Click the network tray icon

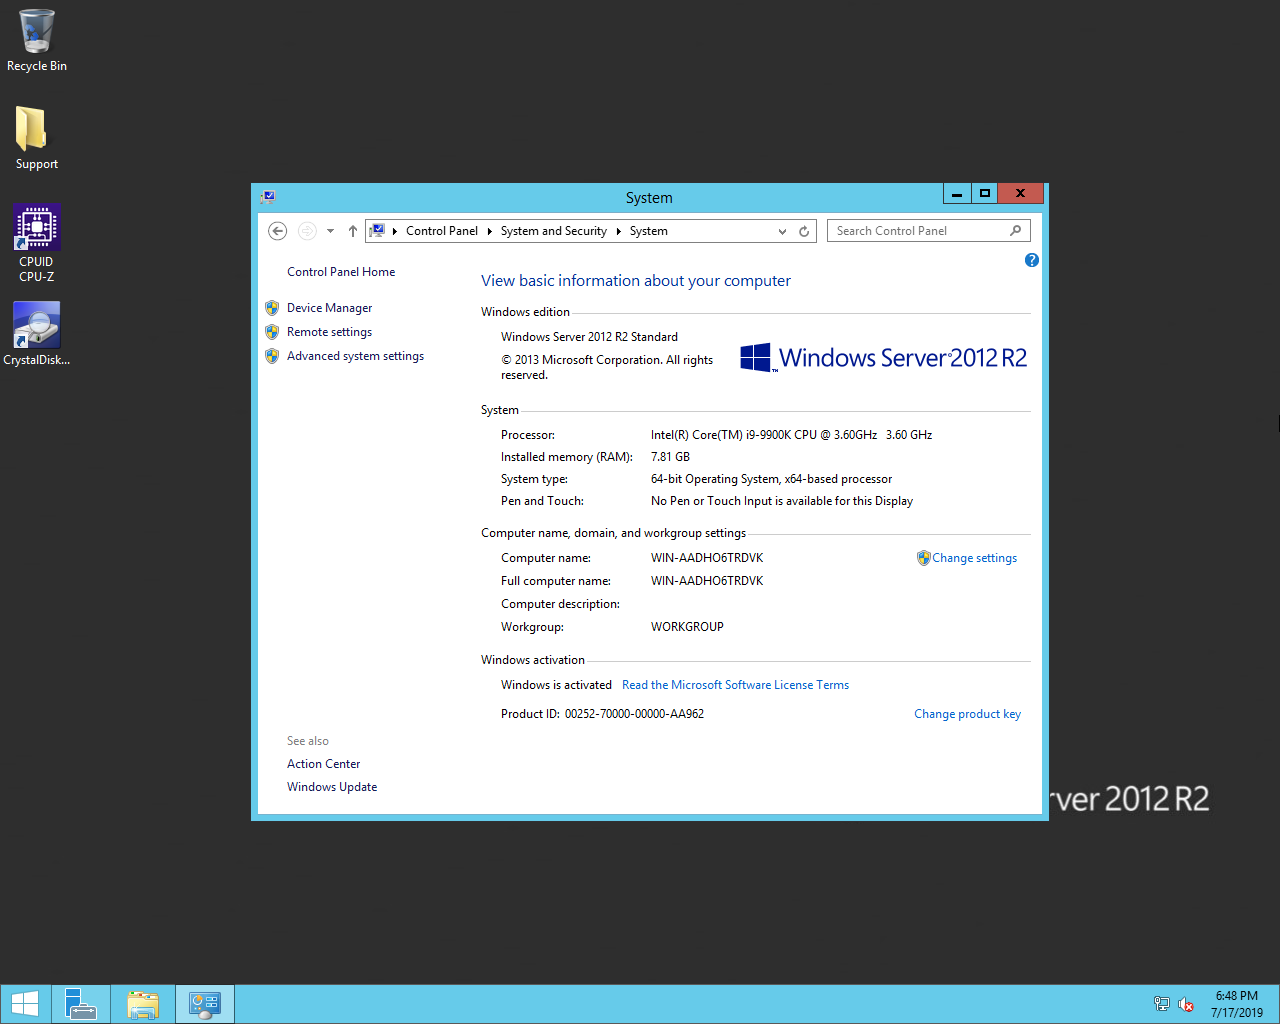pyautogui.click(x=1161, y=1004)
